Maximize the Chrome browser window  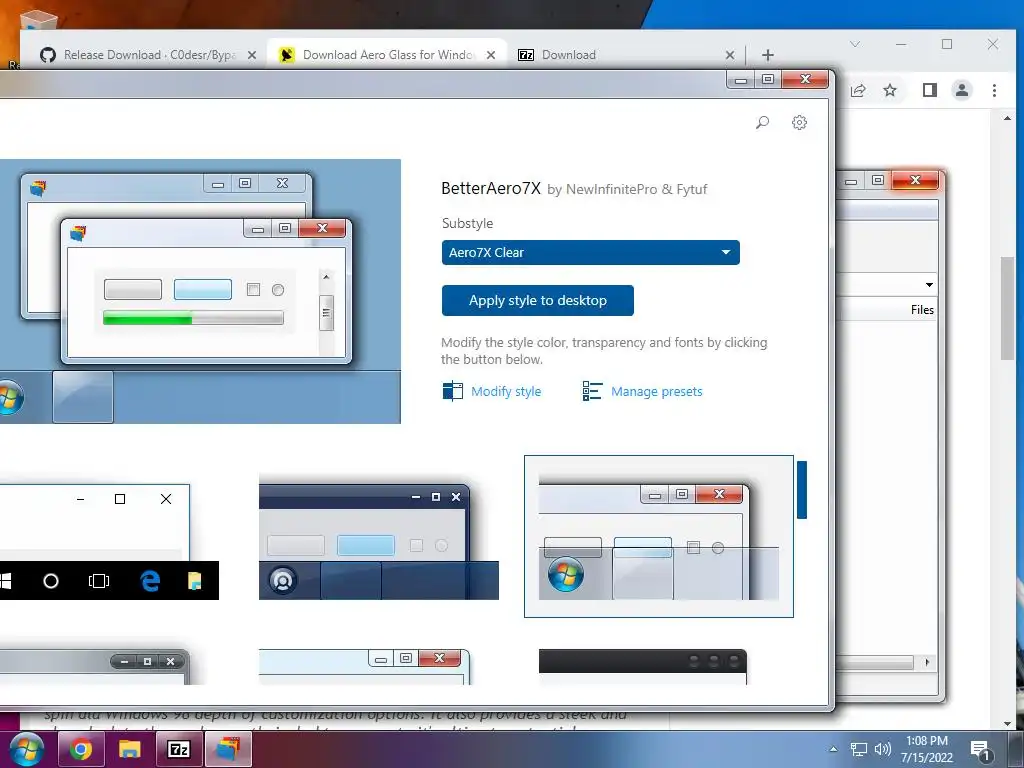click(947, 44)
